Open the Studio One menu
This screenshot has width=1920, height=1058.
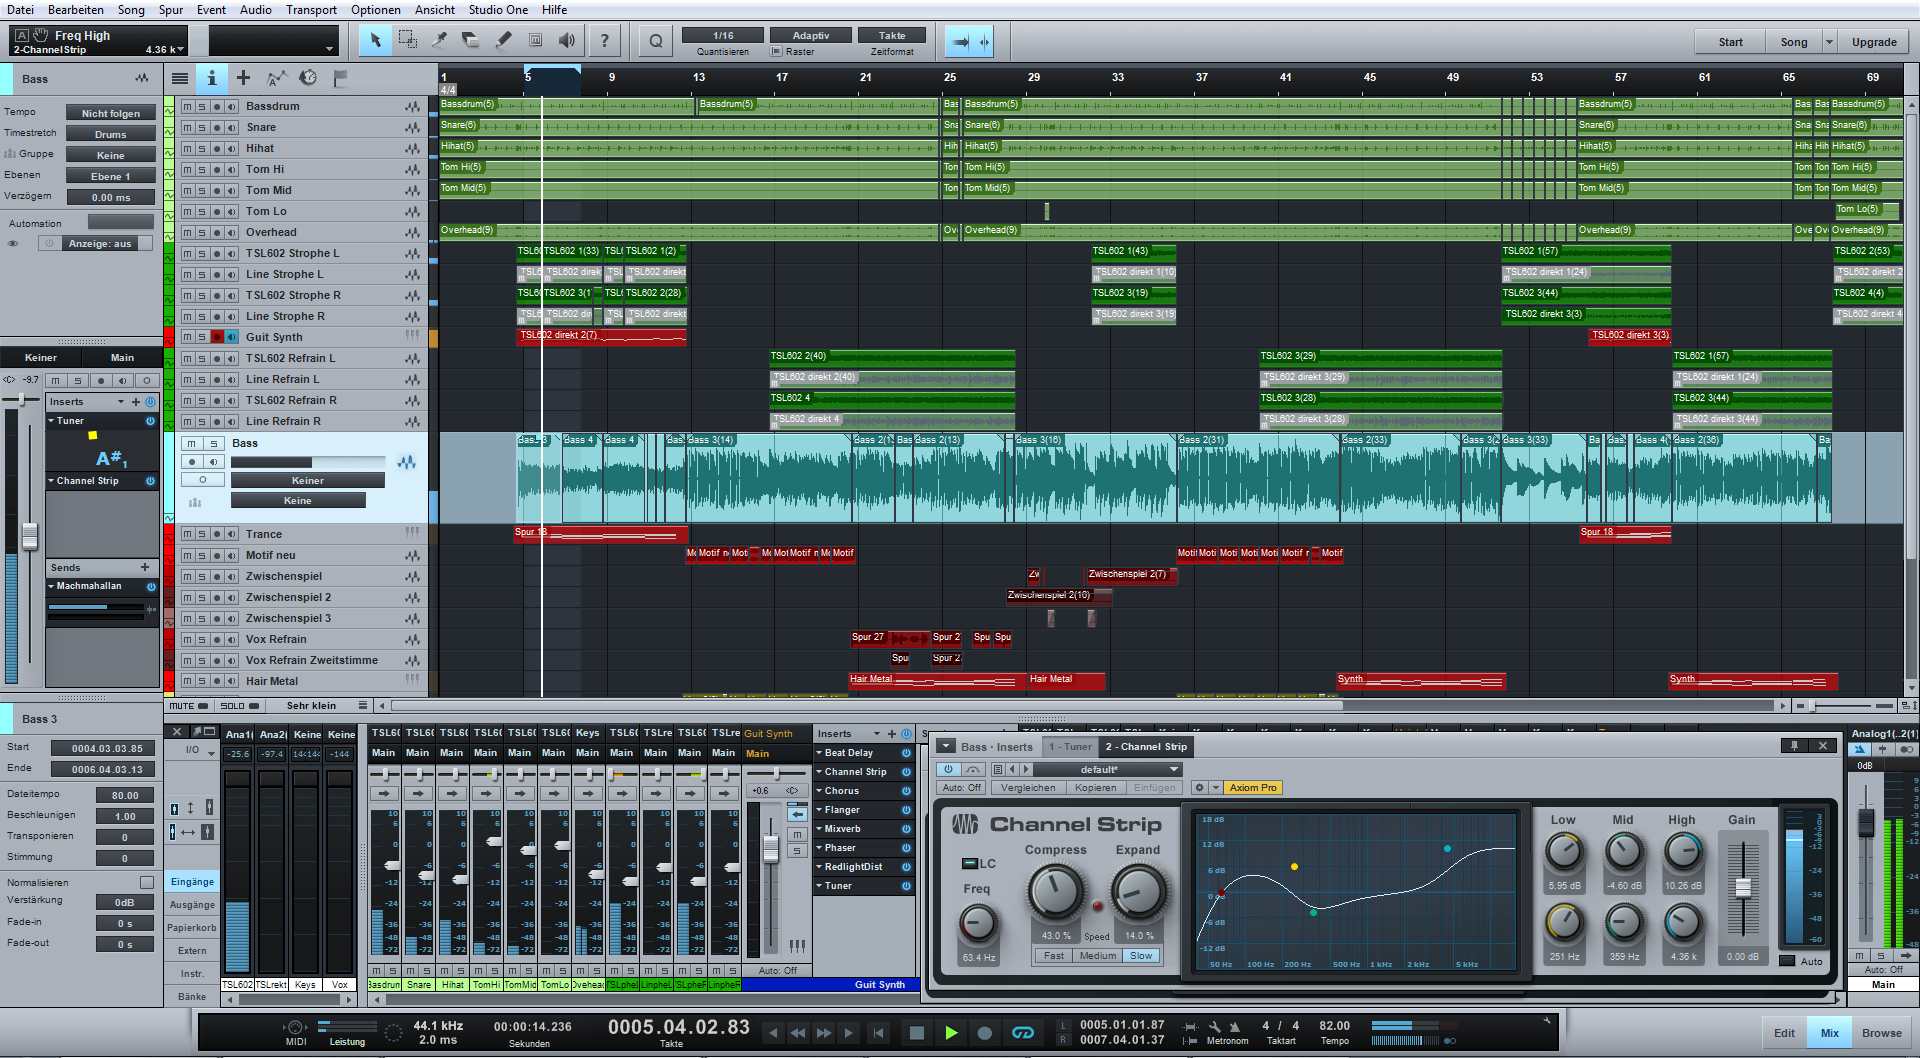point(498,10)
